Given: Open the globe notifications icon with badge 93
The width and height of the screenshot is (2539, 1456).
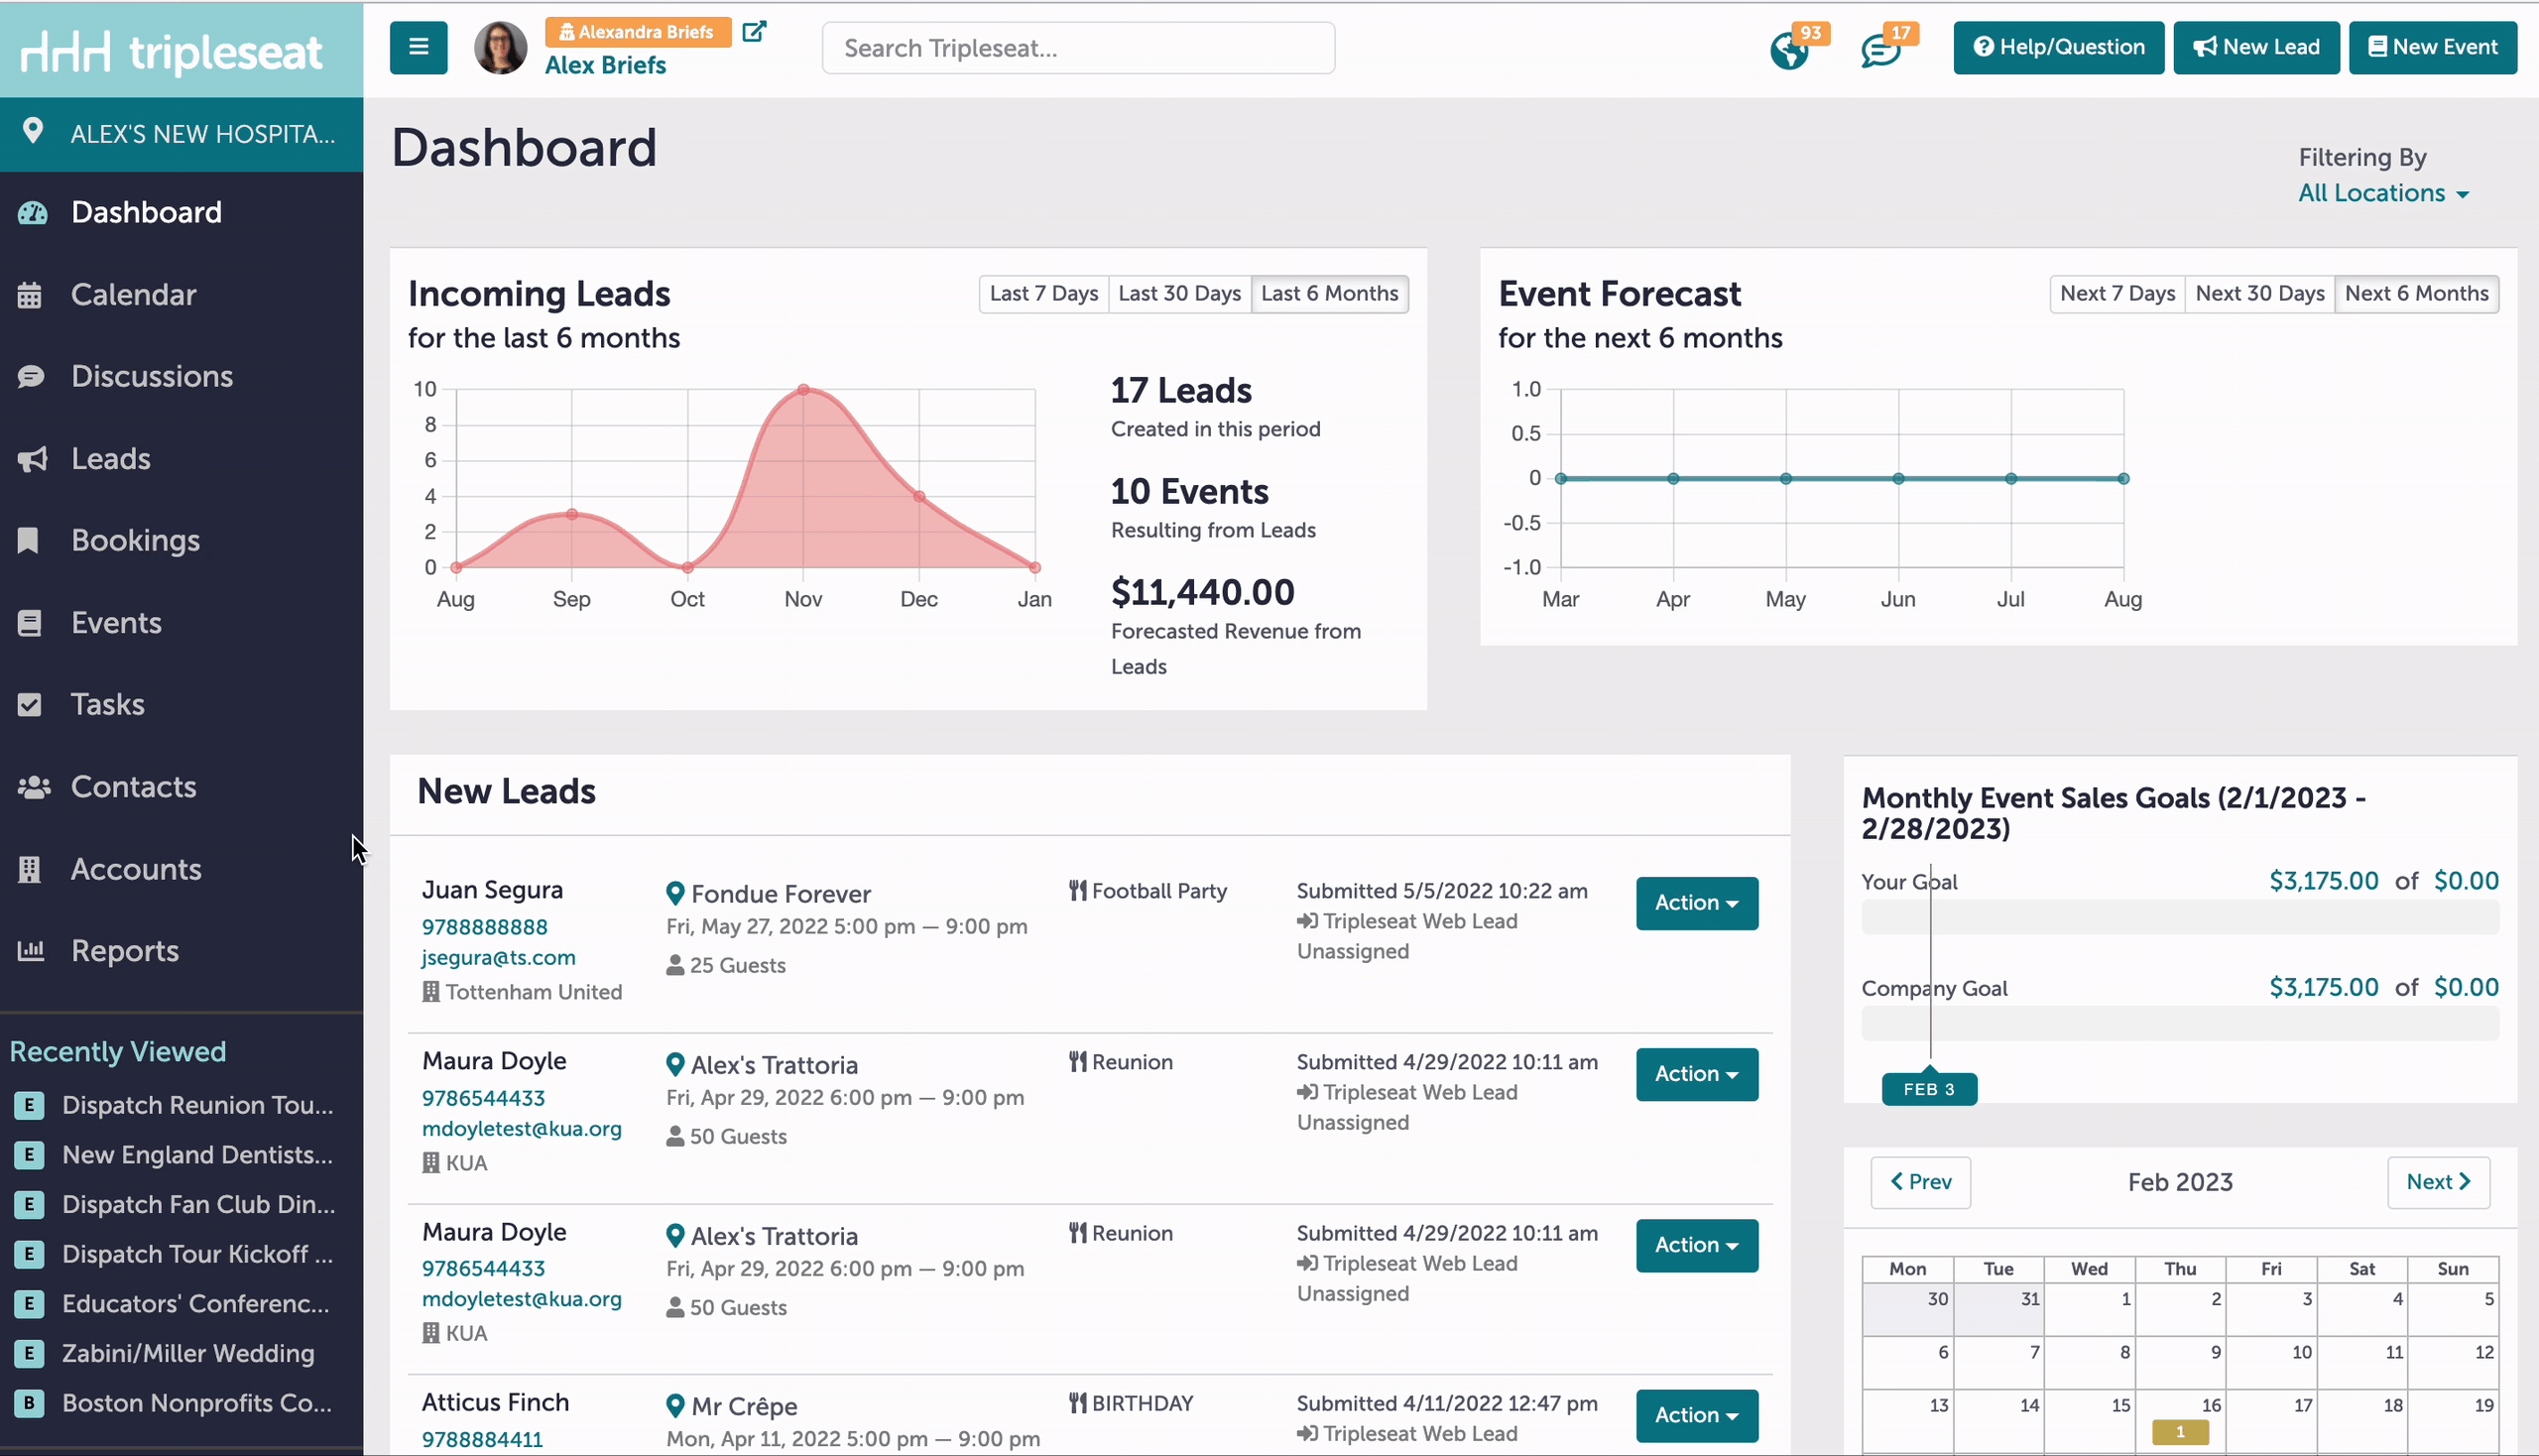Looking at the screenshot, I should pos(1790,50).
